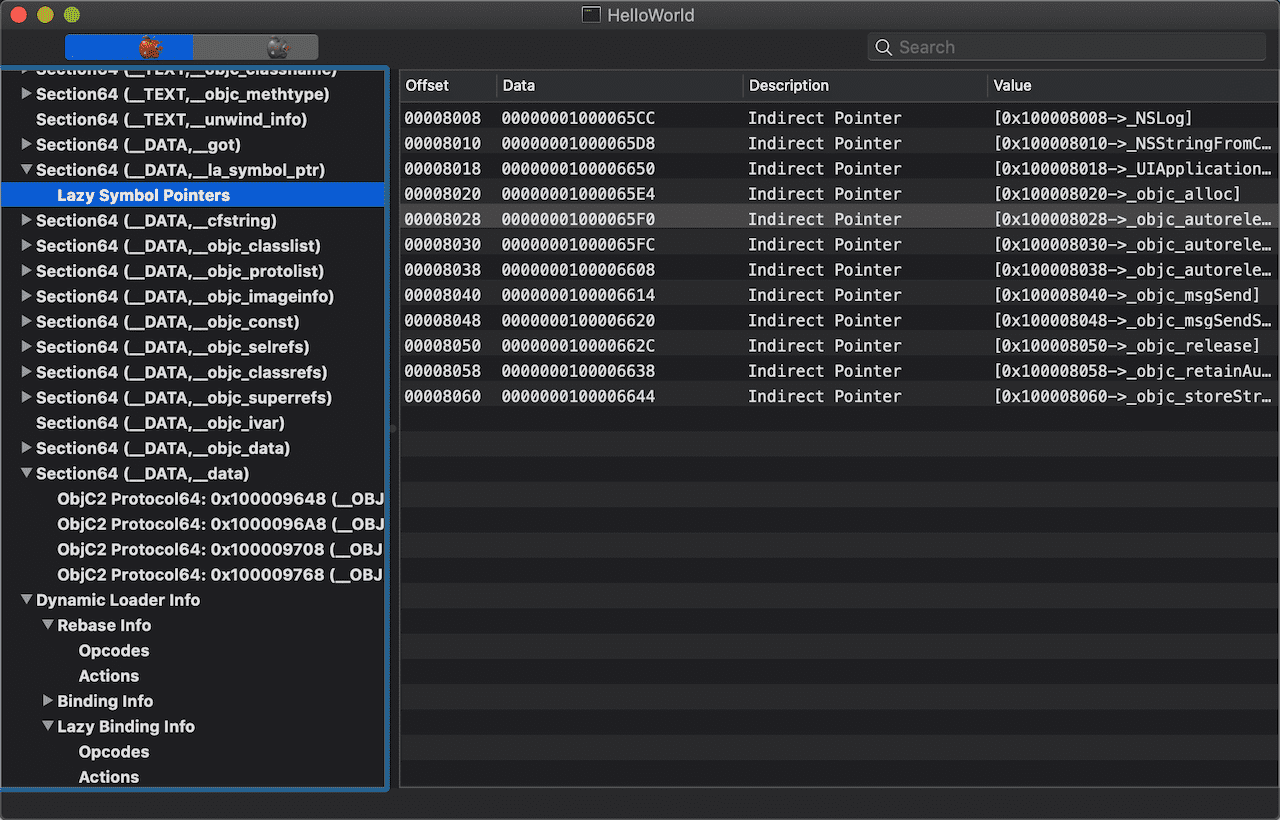The height and width of the screenshot is (820, 1280).
Task: Click the _objc_msgSend] value cell
Action: (1125, 295)
